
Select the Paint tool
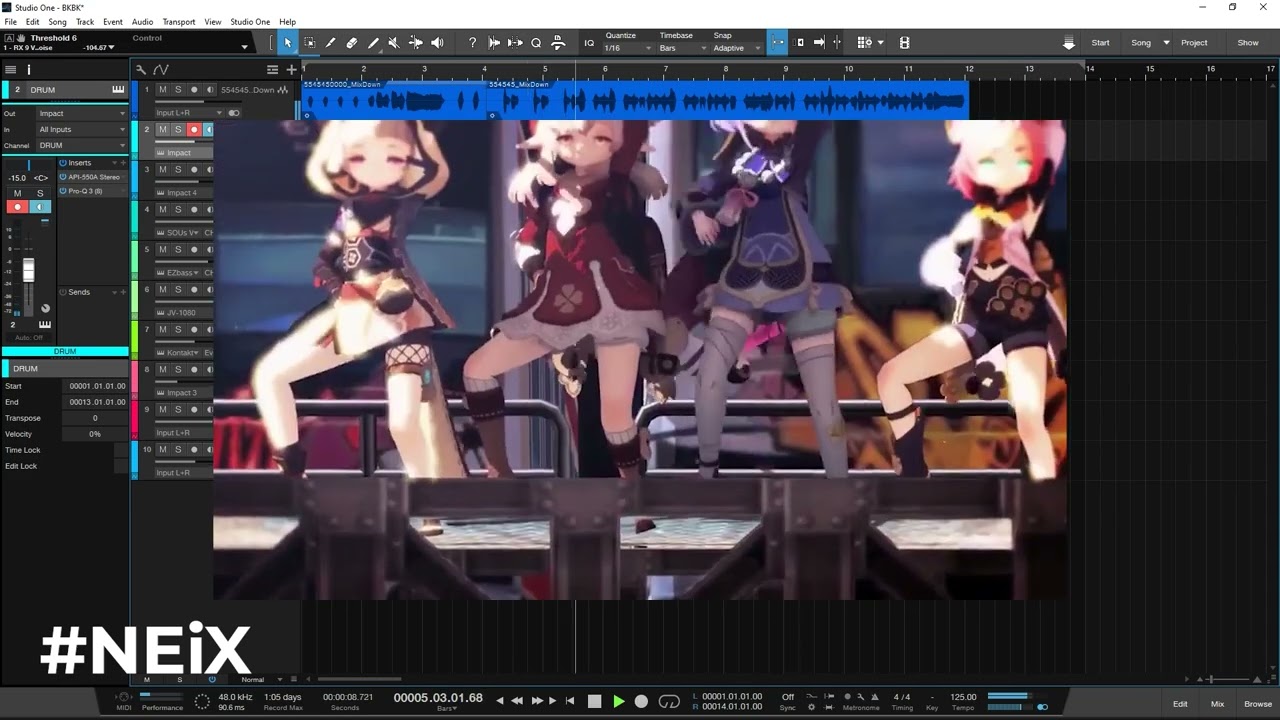pyautogui.click(x=373, y=43)
